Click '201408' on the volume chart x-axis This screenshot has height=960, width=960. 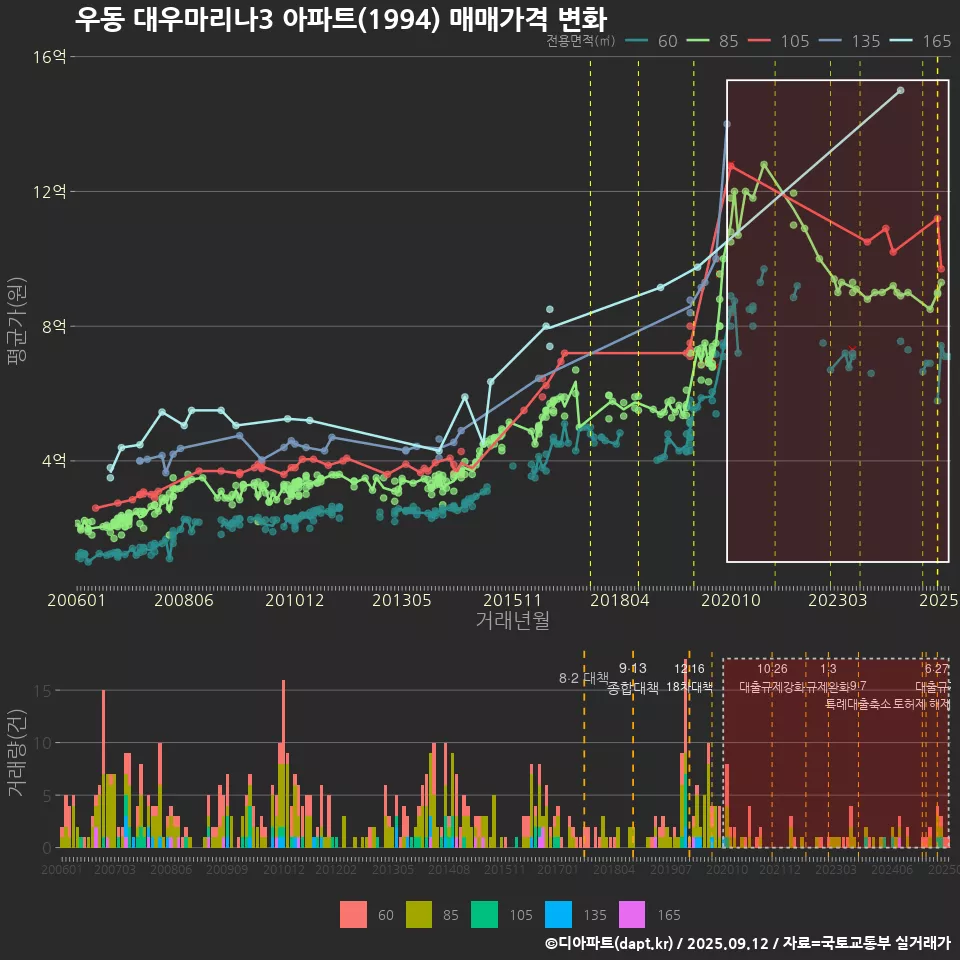[449, 869]
